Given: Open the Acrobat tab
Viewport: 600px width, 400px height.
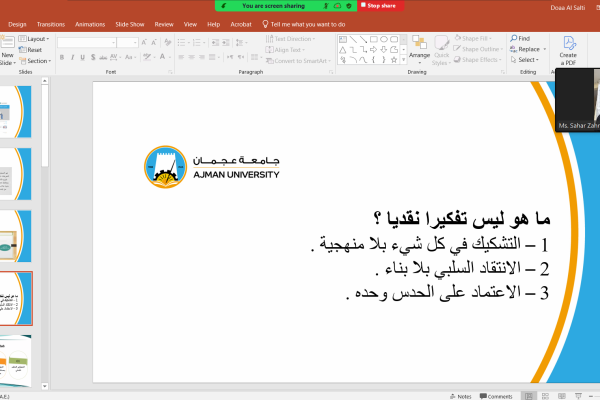Looking at the screenshot, I should point(241,24).
